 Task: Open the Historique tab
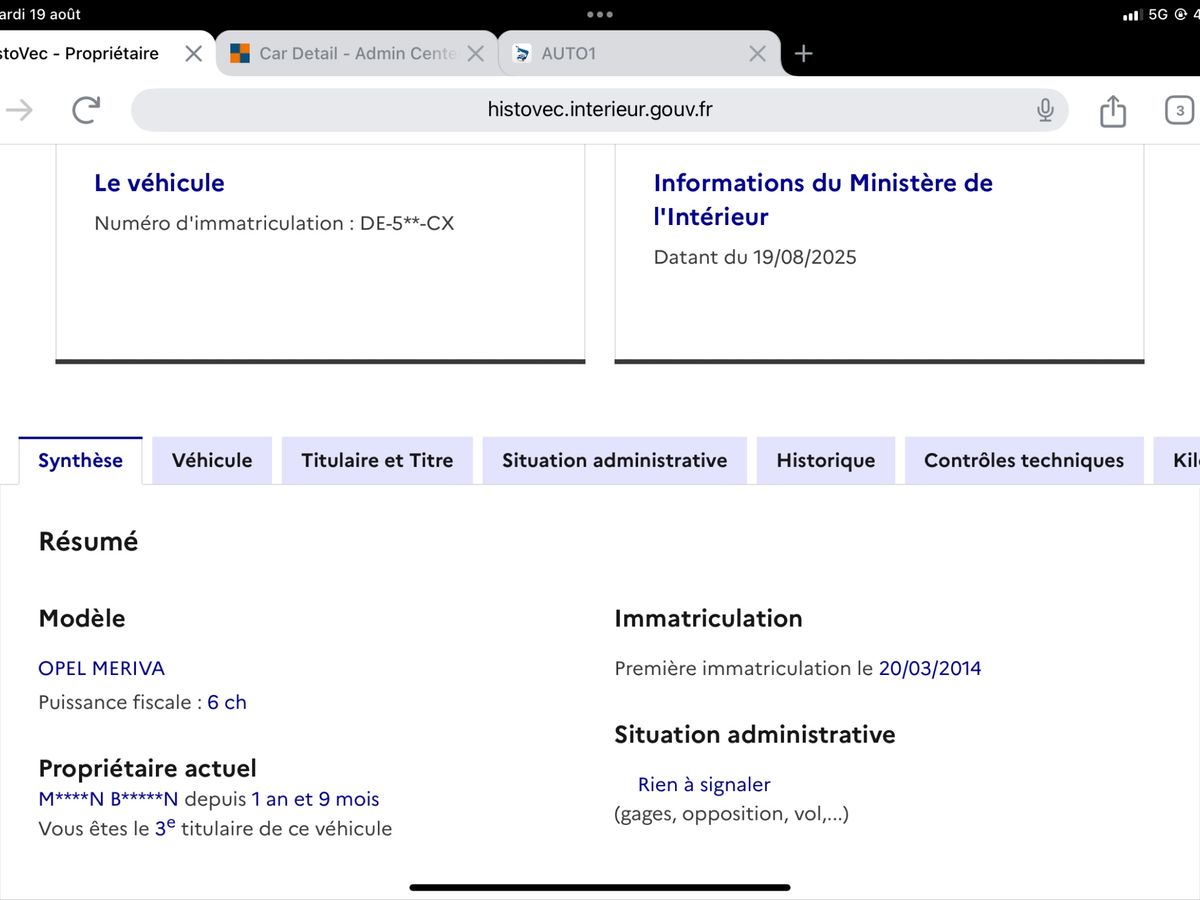(x=826, y=461)
